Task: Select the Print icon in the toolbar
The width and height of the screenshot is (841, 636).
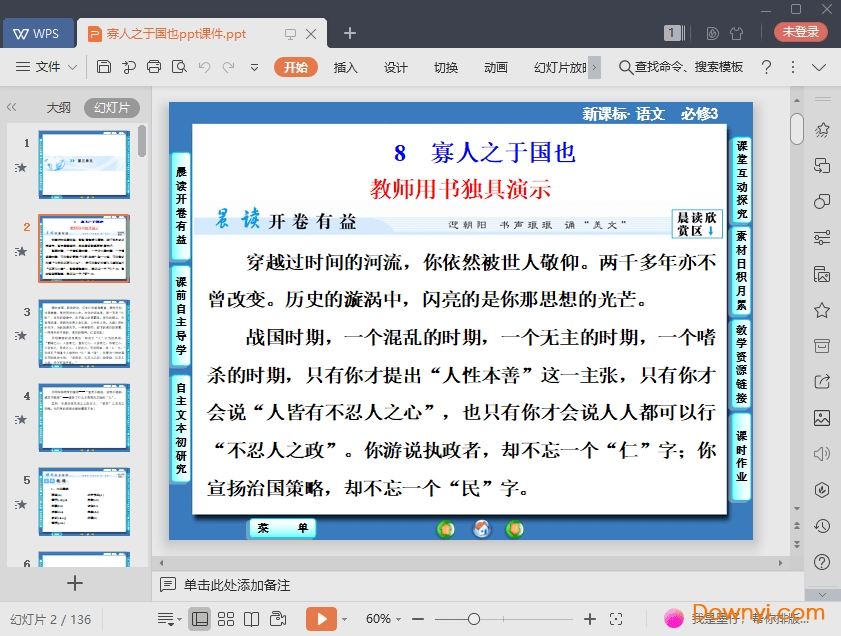Action: (x=153, y=67)
